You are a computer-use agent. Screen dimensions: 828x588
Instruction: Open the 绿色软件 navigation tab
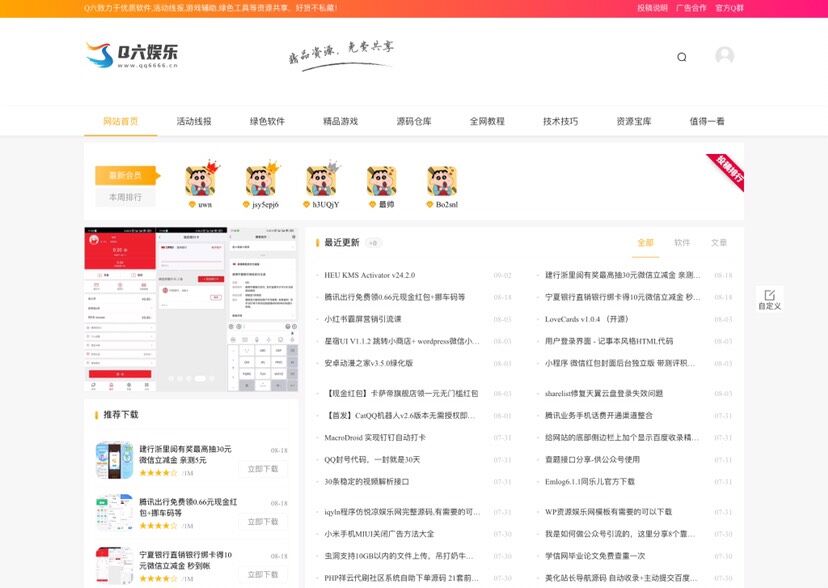(x=267, y=121)
